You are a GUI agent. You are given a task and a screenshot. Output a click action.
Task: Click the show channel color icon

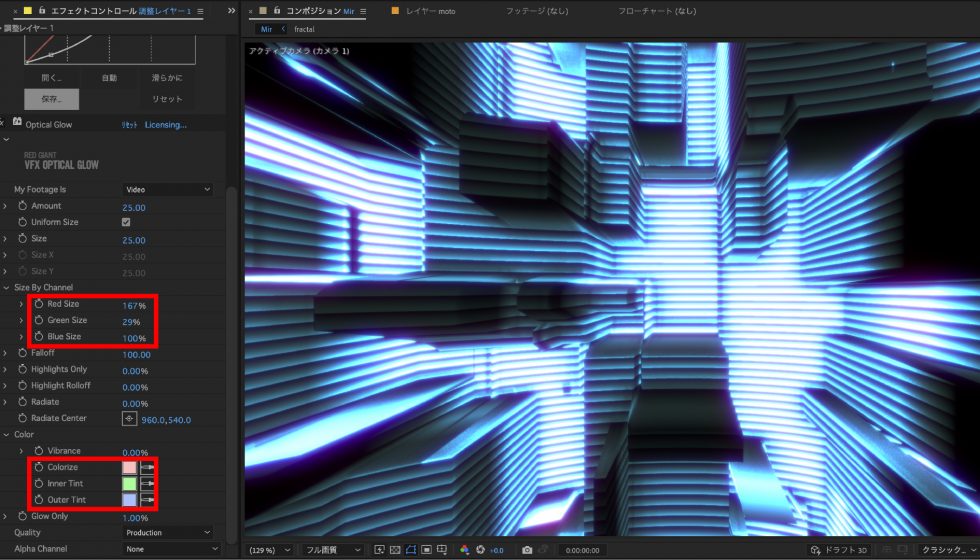[x=464, y=551]
